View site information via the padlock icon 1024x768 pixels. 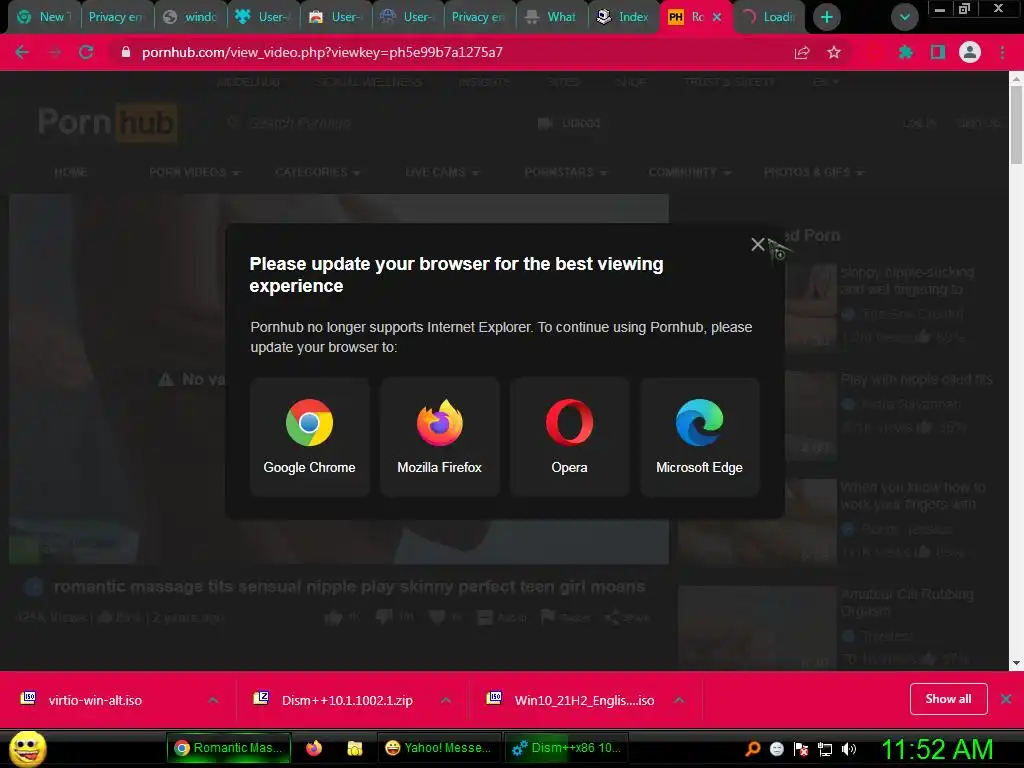pos(126,52)
